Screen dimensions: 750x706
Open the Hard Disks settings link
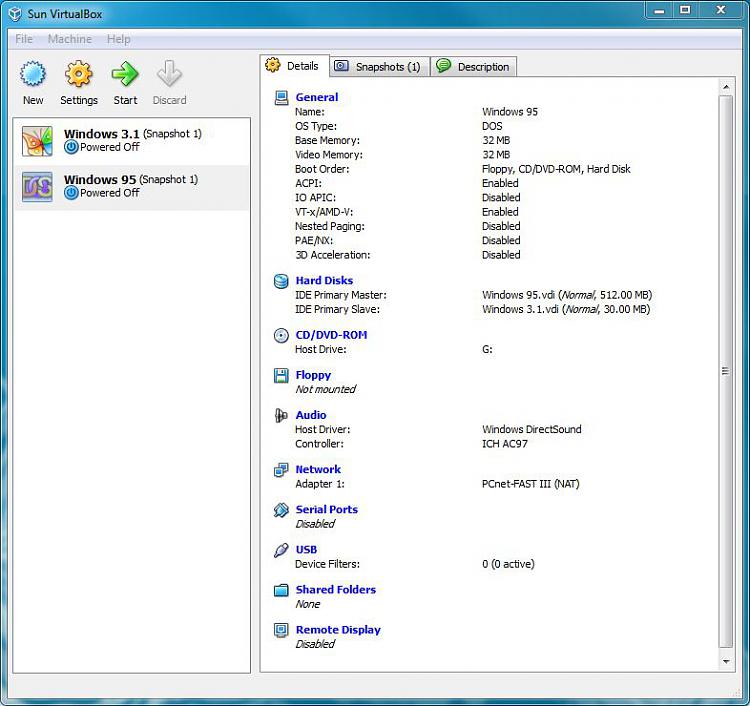coord(324,280)
